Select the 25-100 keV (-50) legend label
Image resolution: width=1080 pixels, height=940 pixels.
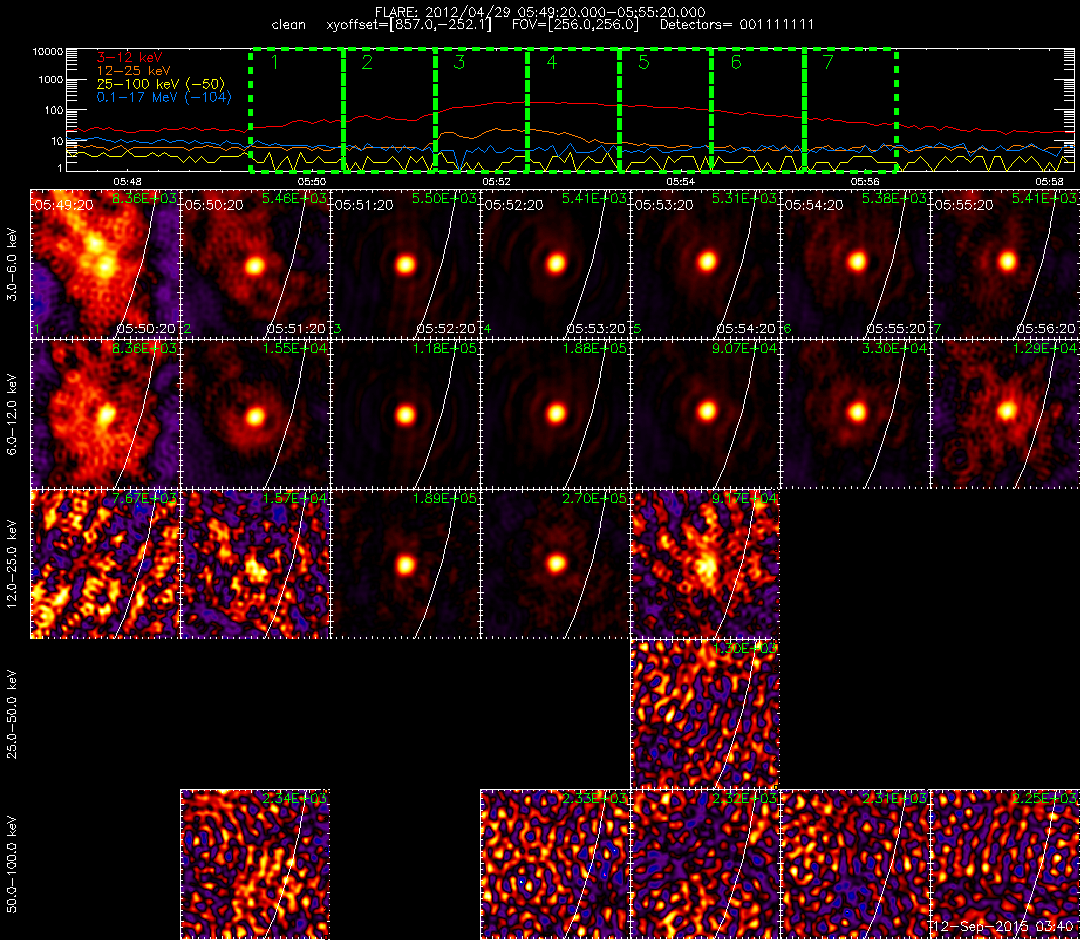pyautogui.click(x=161, y=84)
